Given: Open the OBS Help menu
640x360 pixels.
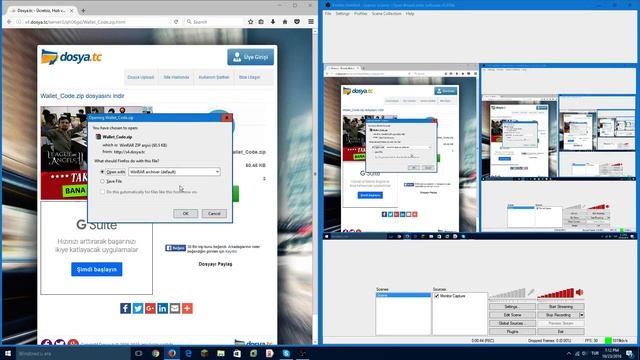Looking at the screenshot, I should click(410, 13).
